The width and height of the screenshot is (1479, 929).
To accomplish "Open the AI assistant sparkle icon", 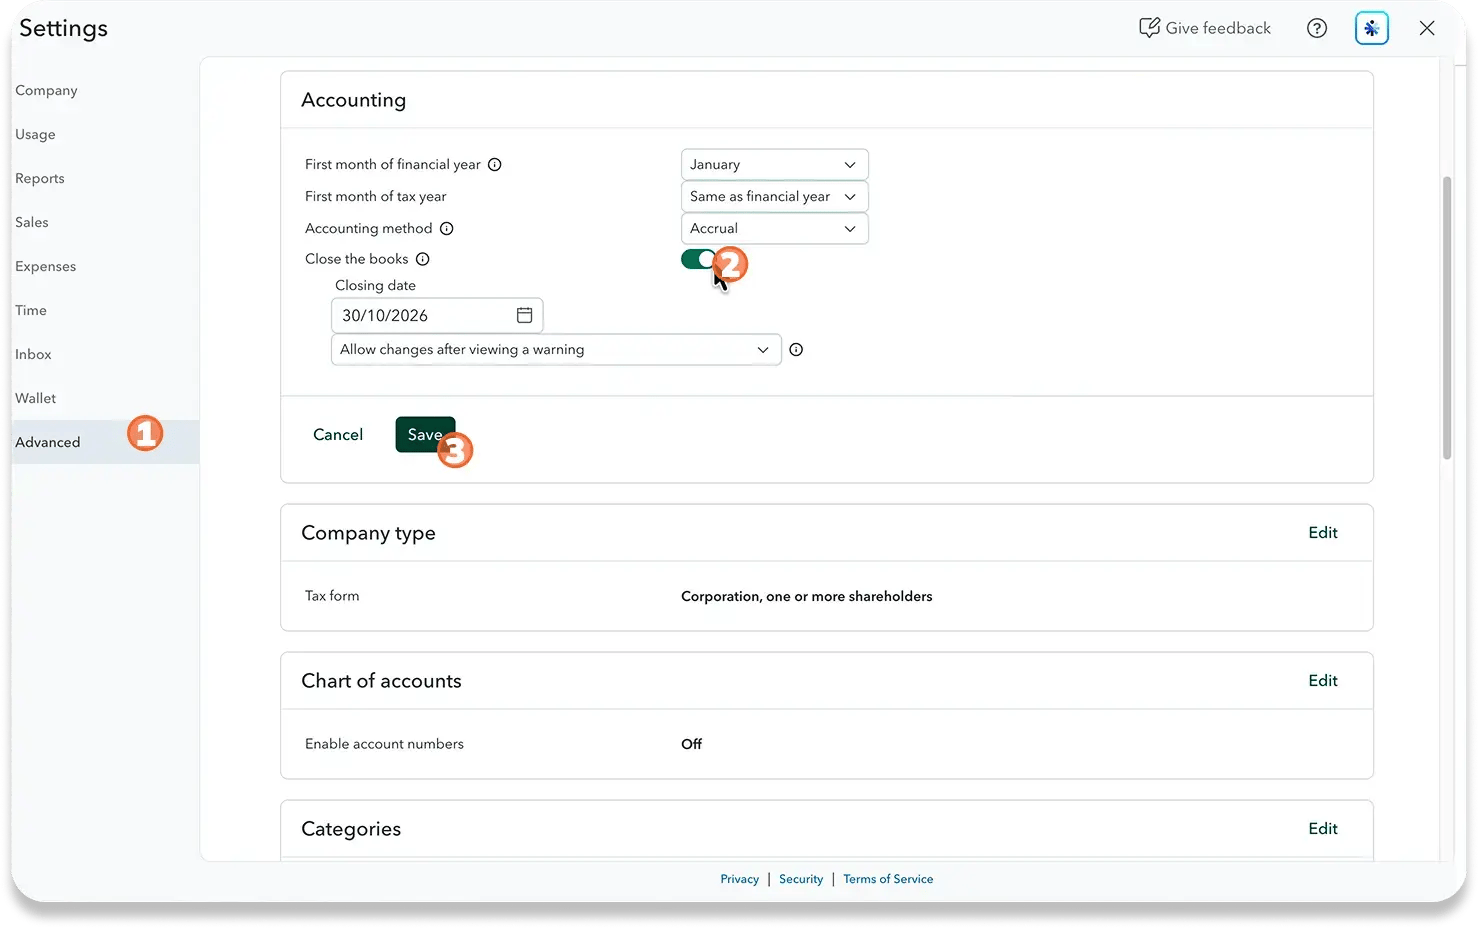I will click(1372, 28).
